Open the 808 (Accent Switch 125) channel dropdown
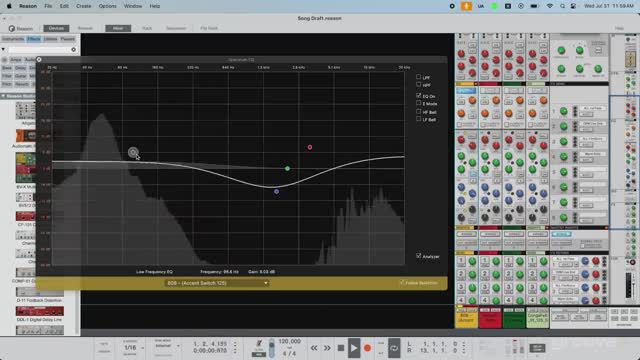The height and width of the screenshot is (360, 640). click(x=216, y=283)
